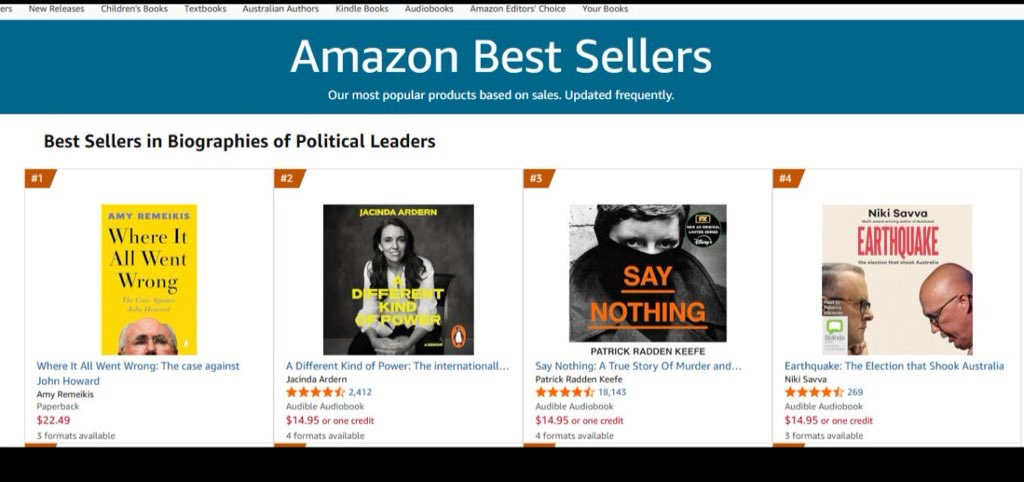
Task: View 18,143 reviews for Say Nothing
Action: 612,392
